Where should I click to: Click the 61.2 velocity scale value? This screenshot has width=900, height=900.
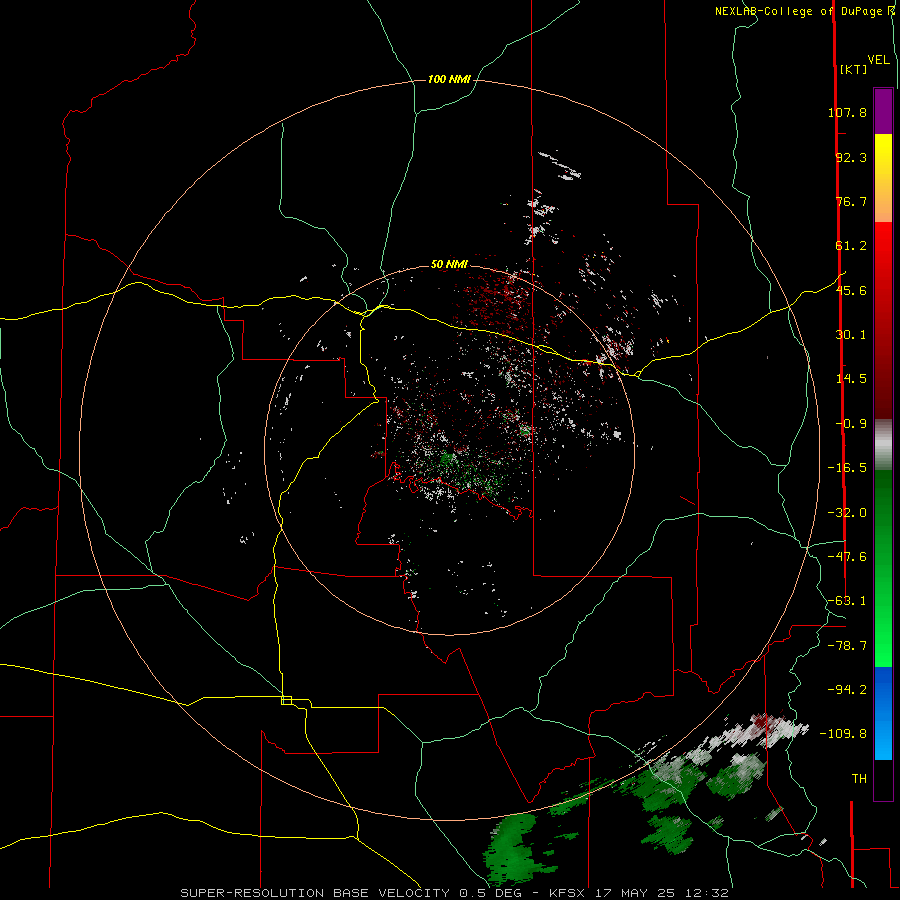coord(851,246)
